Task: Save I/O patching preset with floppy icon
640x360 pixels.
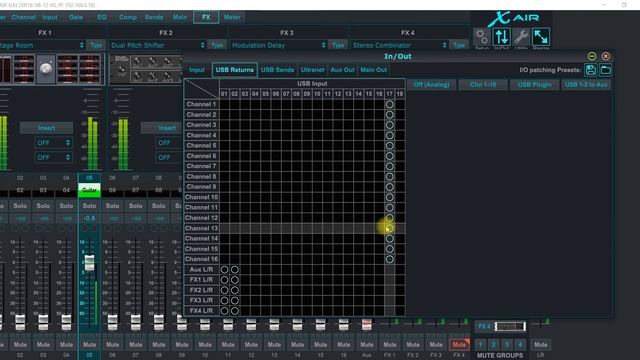Action: point(590,70)
